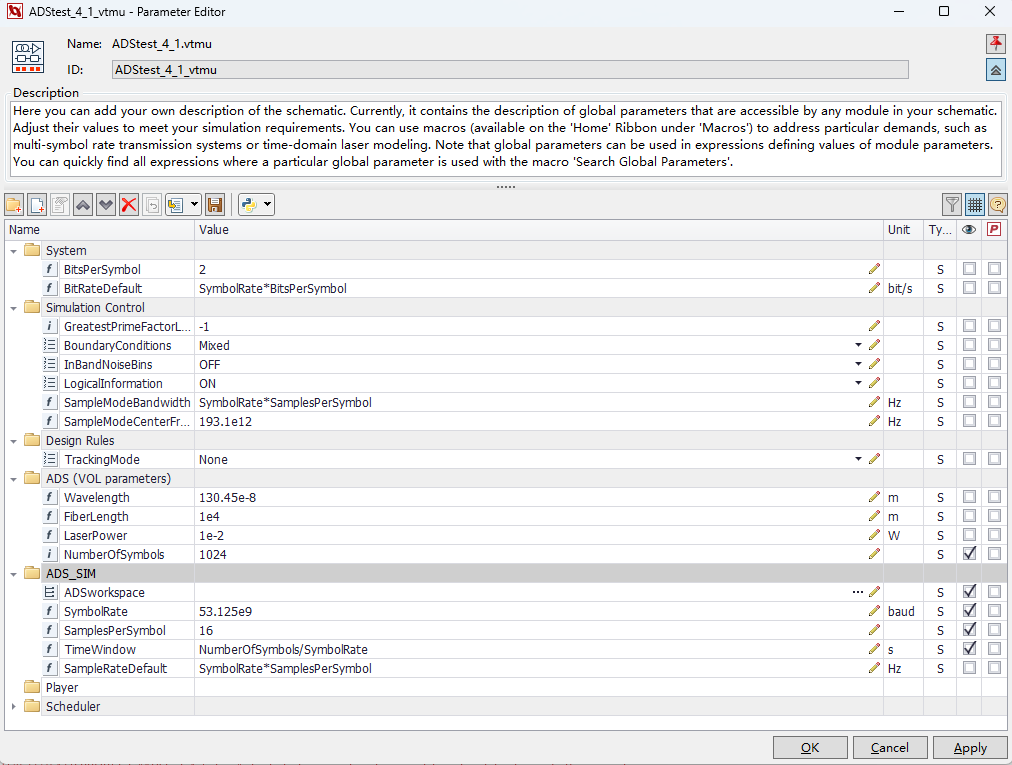Click pencil icon for LaserPower row
The image size is (1012, 765).
(874, 535)
